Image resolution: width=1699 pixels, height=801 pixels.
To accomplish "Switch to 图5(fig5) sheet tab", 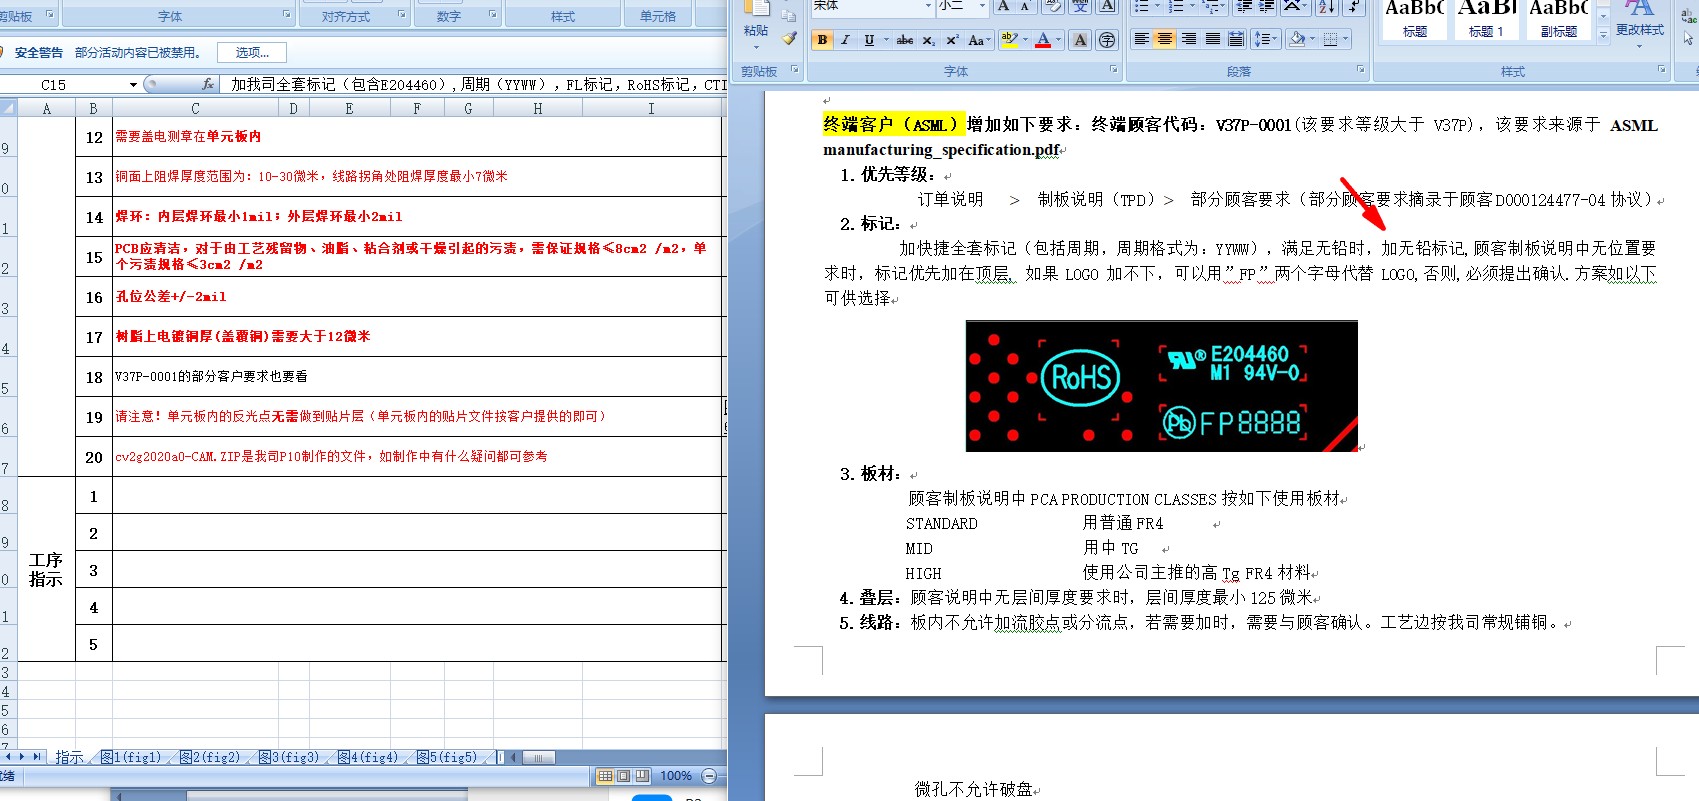I will point(447,757).
